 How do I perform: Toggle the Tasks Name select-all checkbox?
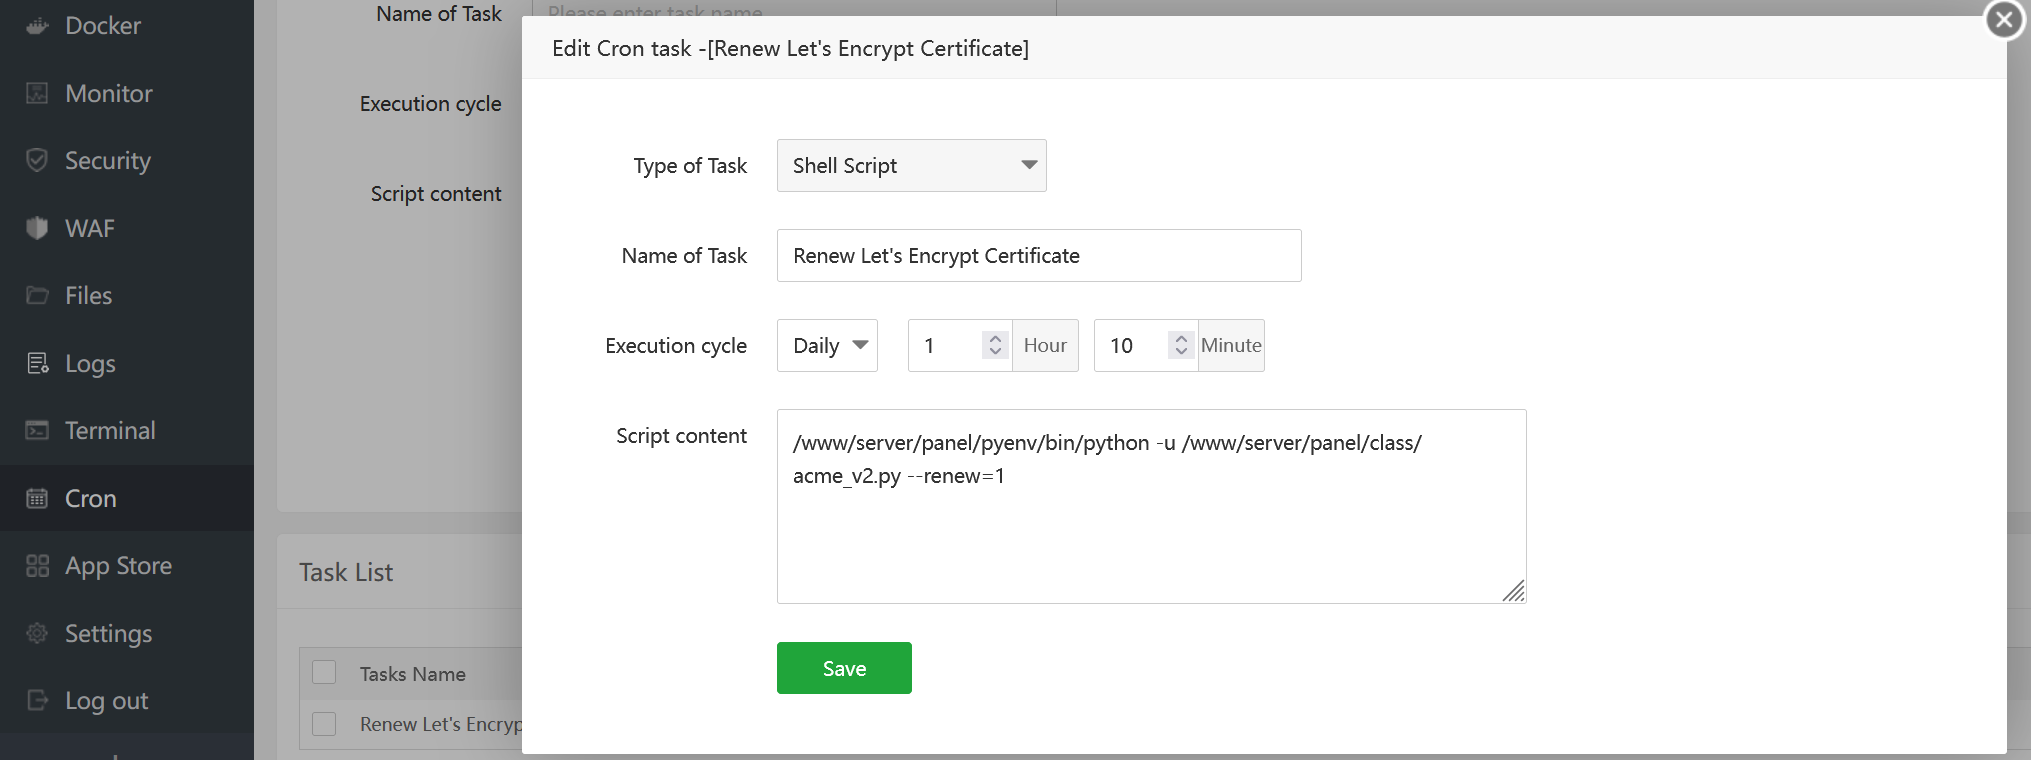324,673
